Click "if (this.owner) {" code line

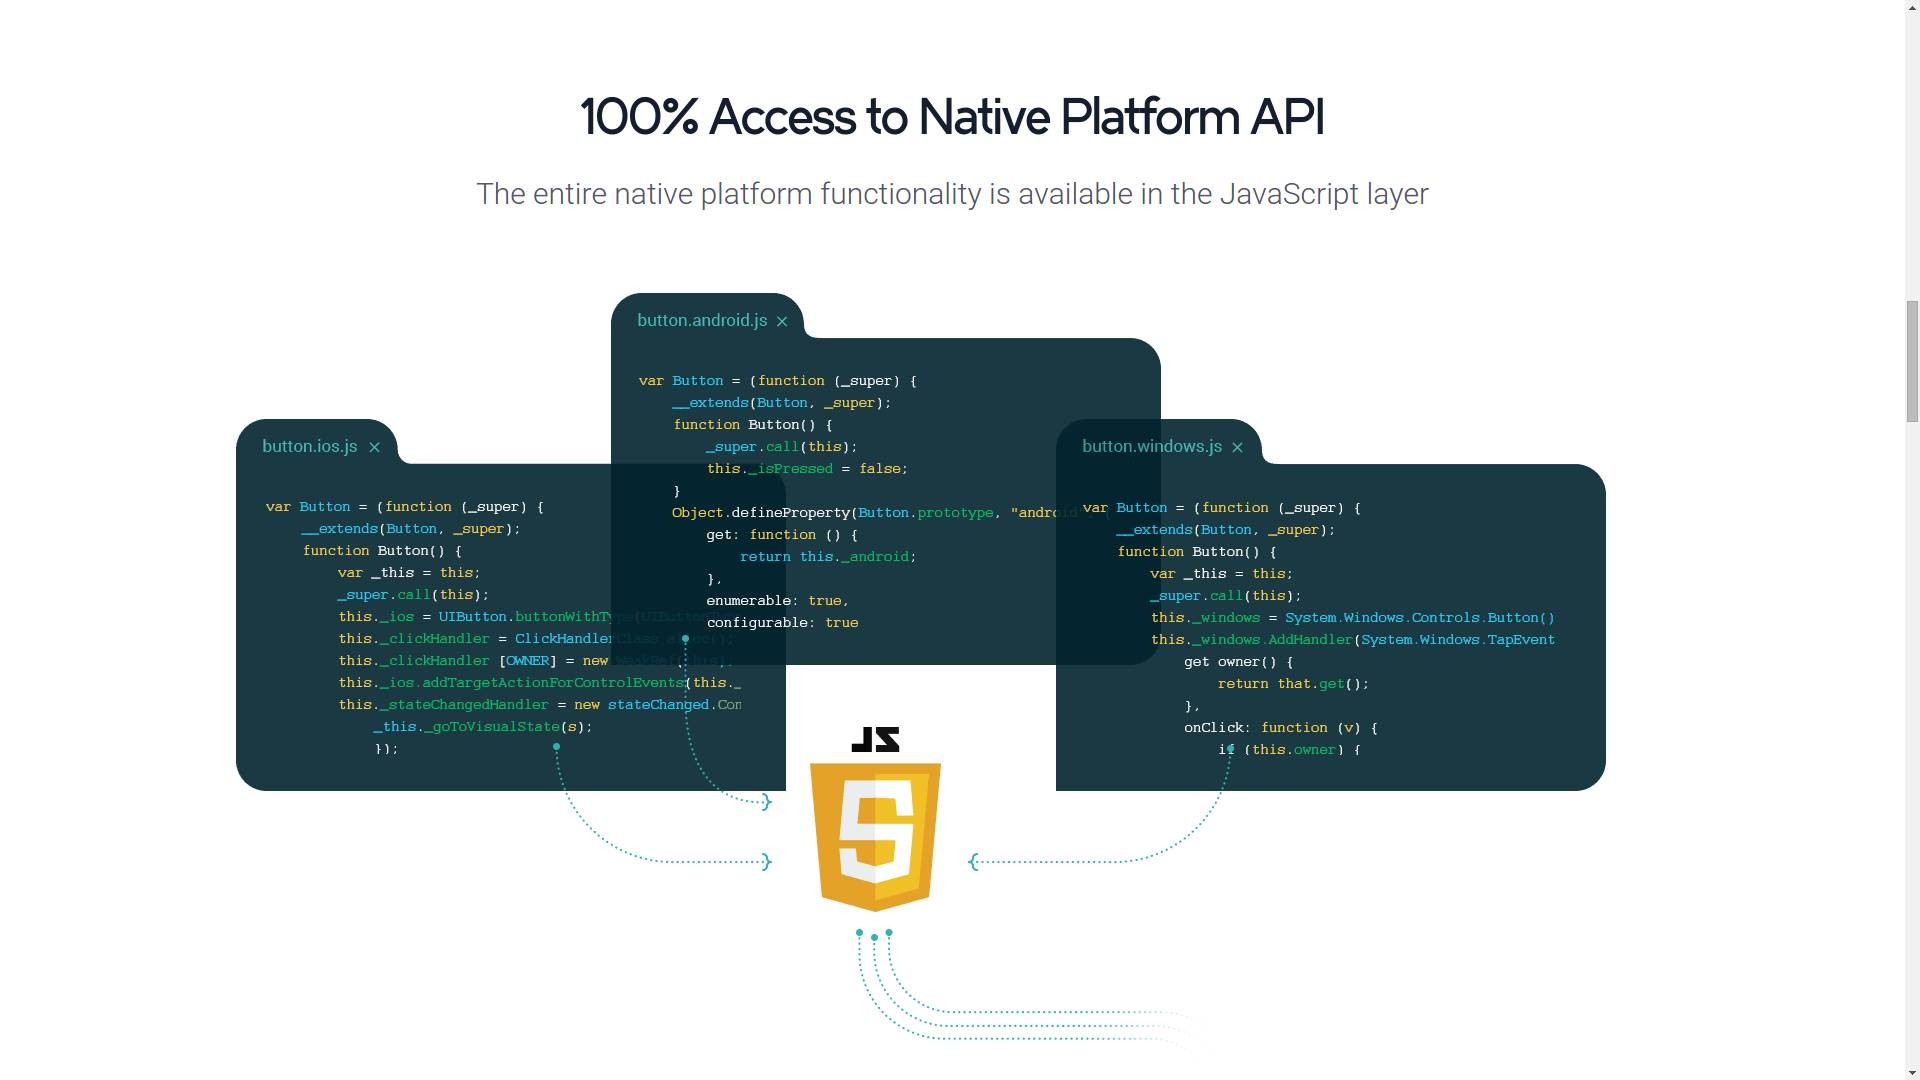click(1289, 750)
